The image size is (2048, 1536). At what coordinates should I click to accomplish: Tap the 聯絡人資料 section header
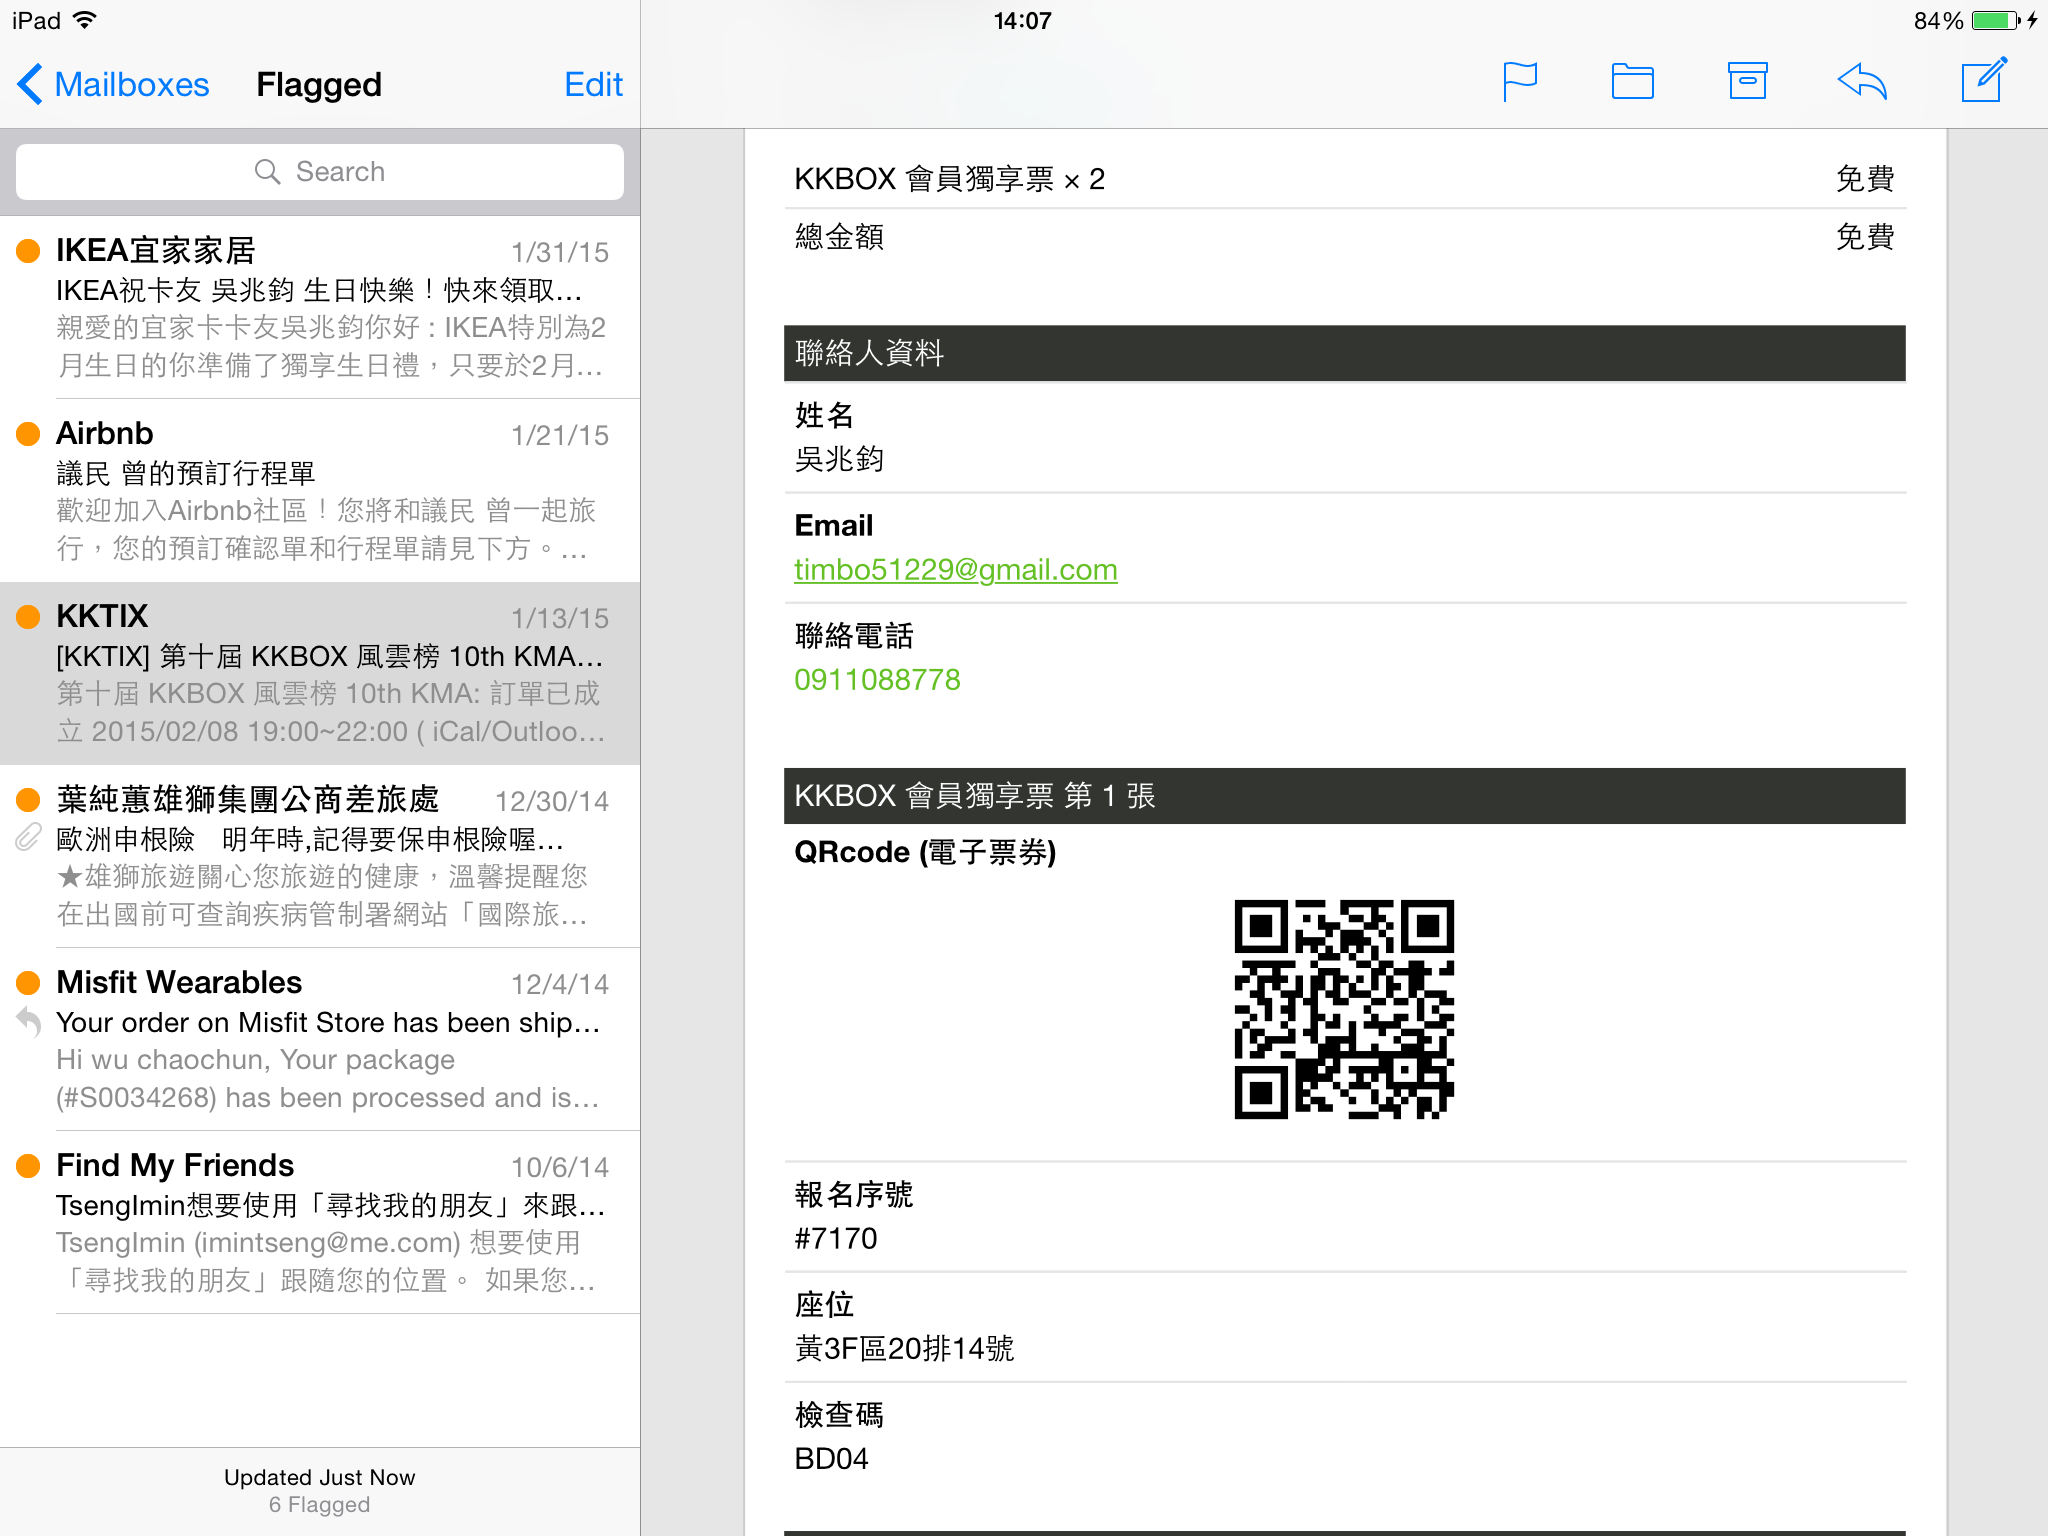[1344, 353]
